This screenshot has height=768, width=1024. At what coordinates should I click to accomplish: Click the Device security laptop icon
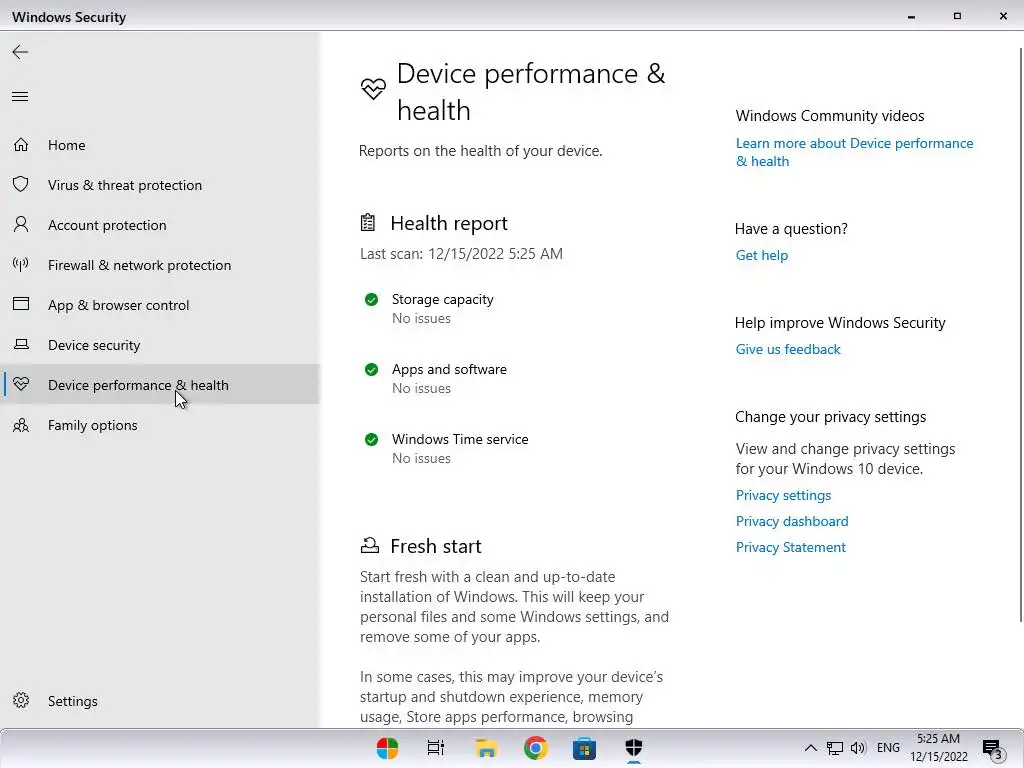21,344
